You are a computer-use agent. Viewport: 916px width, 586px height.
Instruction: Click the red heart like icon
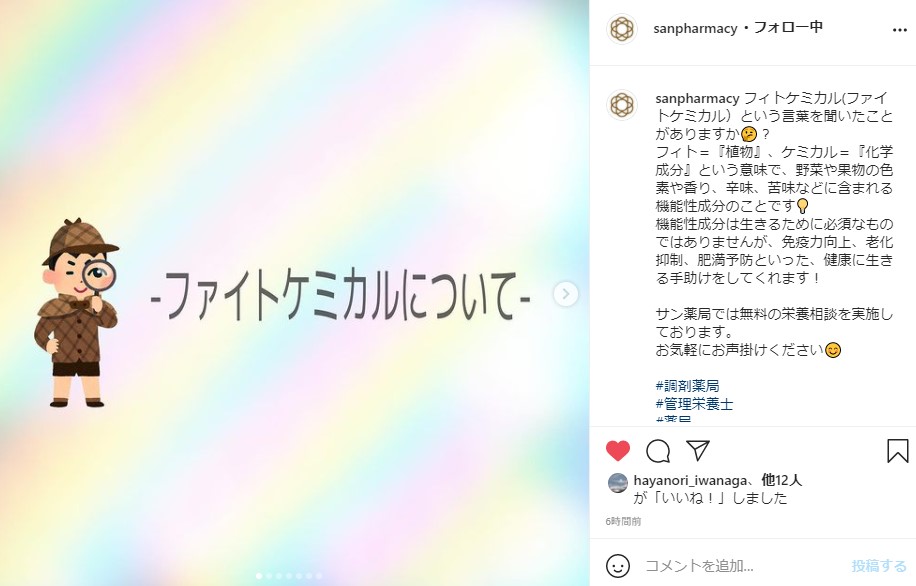[x=617, y=450]
